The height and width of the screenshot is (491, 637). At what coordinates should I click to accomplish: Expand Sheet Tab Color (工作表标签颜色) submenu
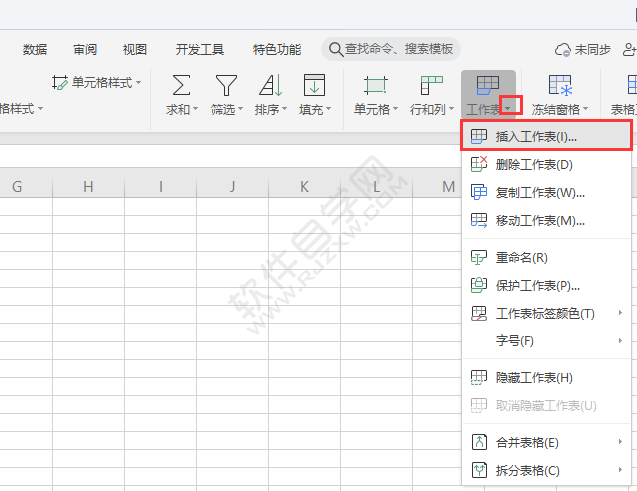620,313
